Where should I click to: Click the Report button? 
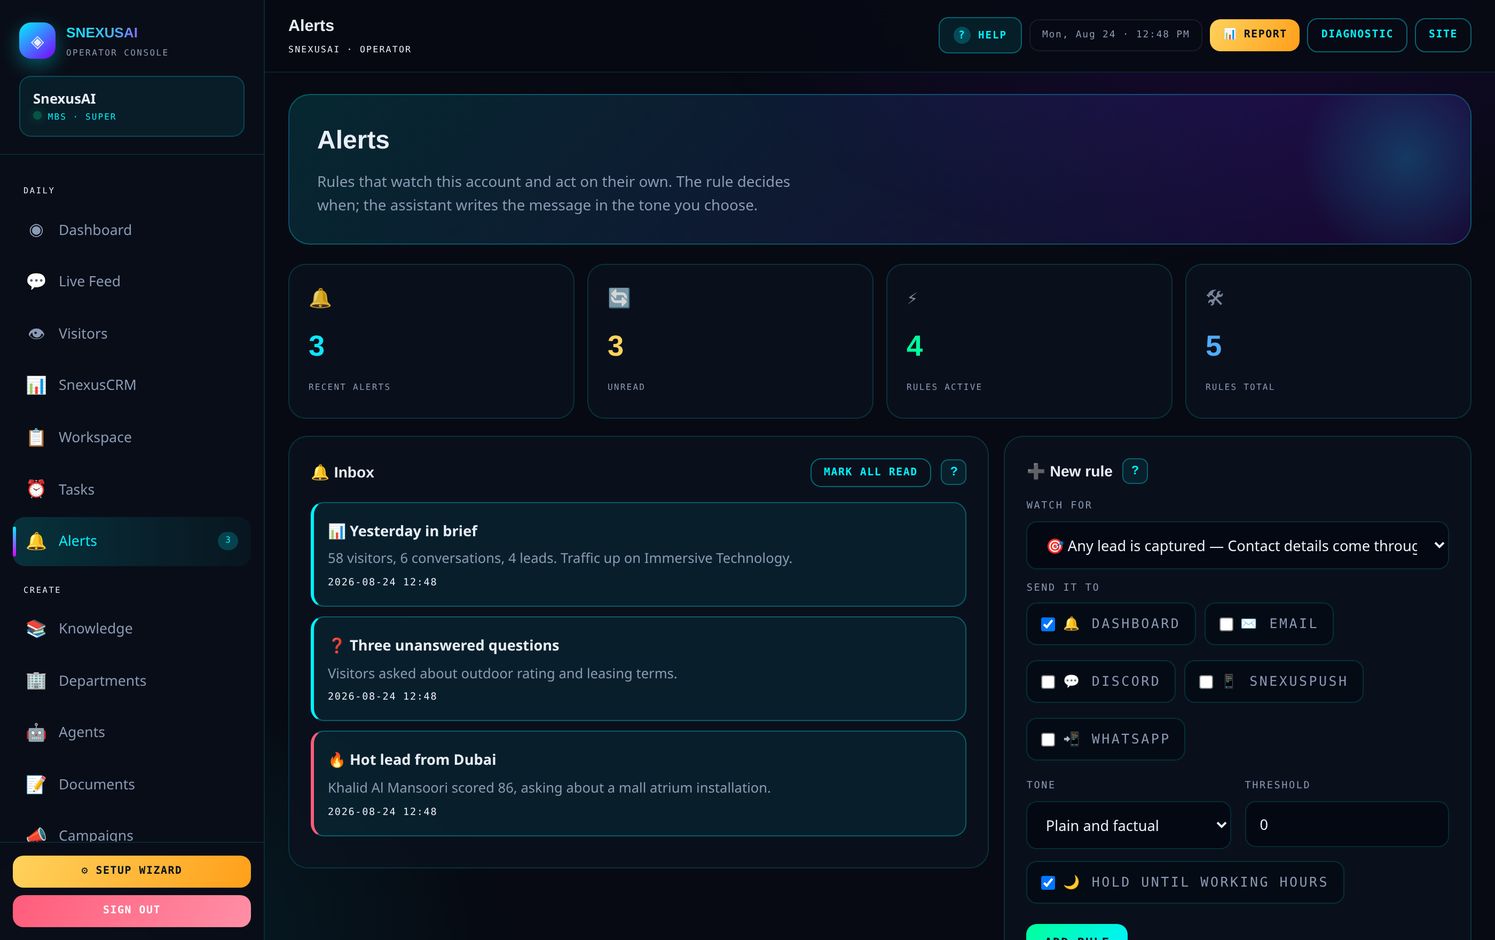tap(1255, 35)
